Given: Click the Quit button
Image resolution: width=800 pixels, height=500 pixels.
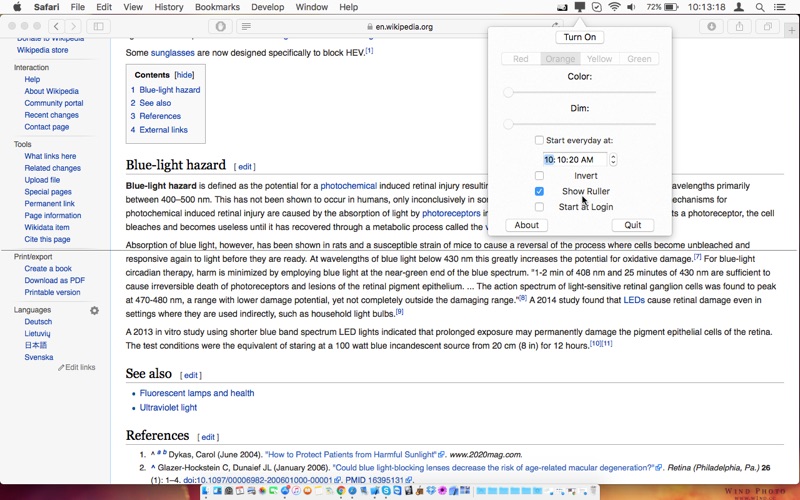Looking at the screenshot, I should click(633, 225).
